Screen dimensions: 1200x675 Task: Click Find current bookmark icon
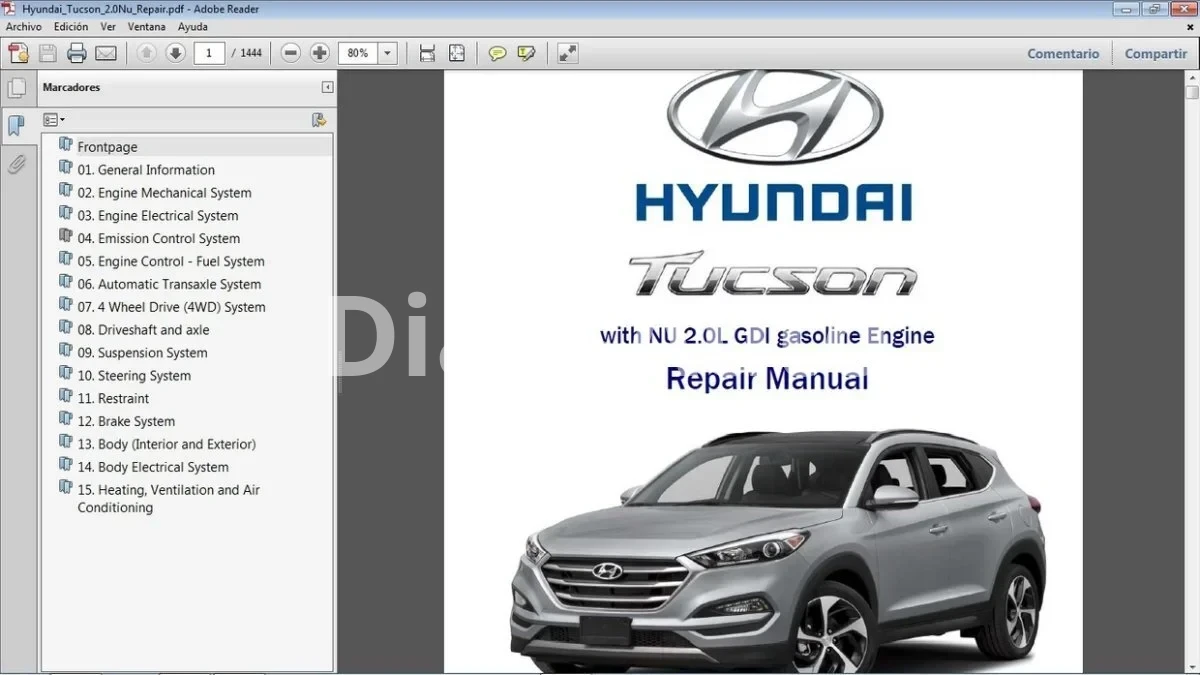319,120
